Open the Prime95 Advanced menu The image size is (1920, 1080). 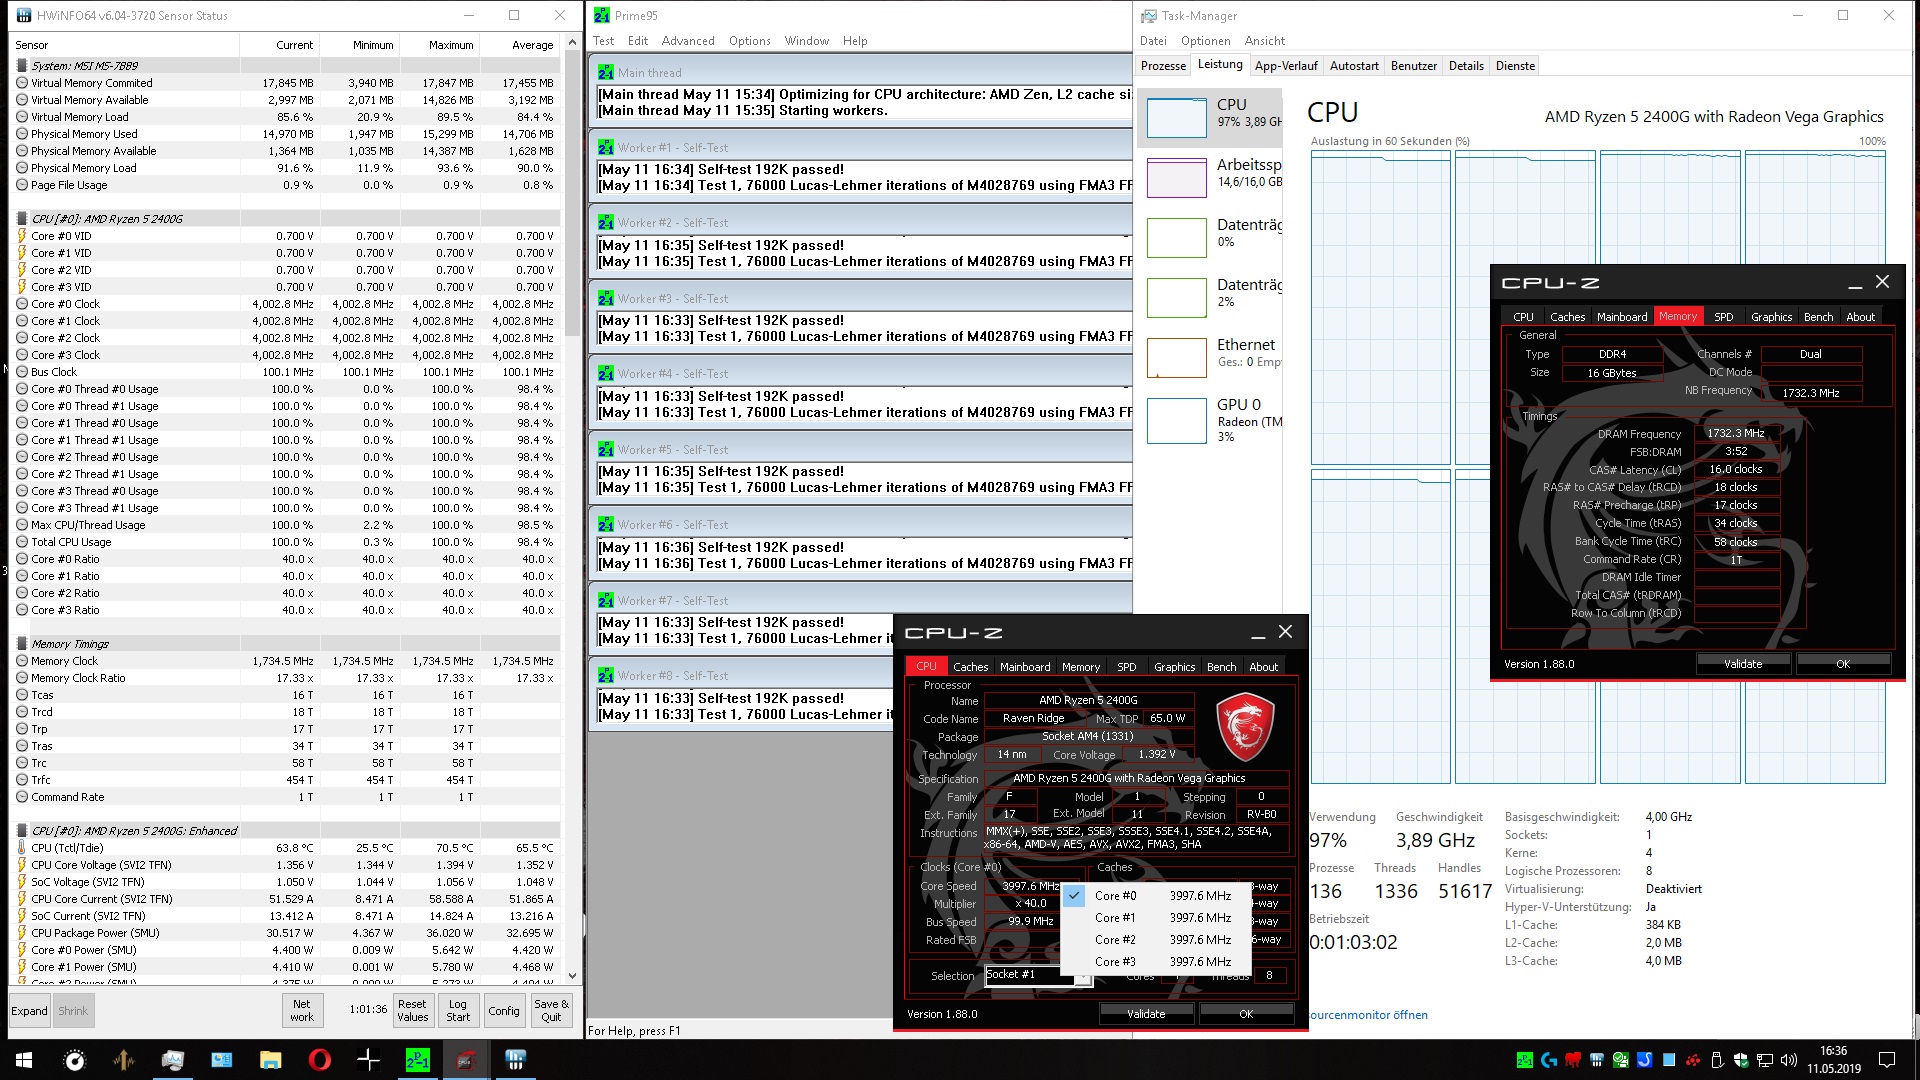[x=688, y=41]
